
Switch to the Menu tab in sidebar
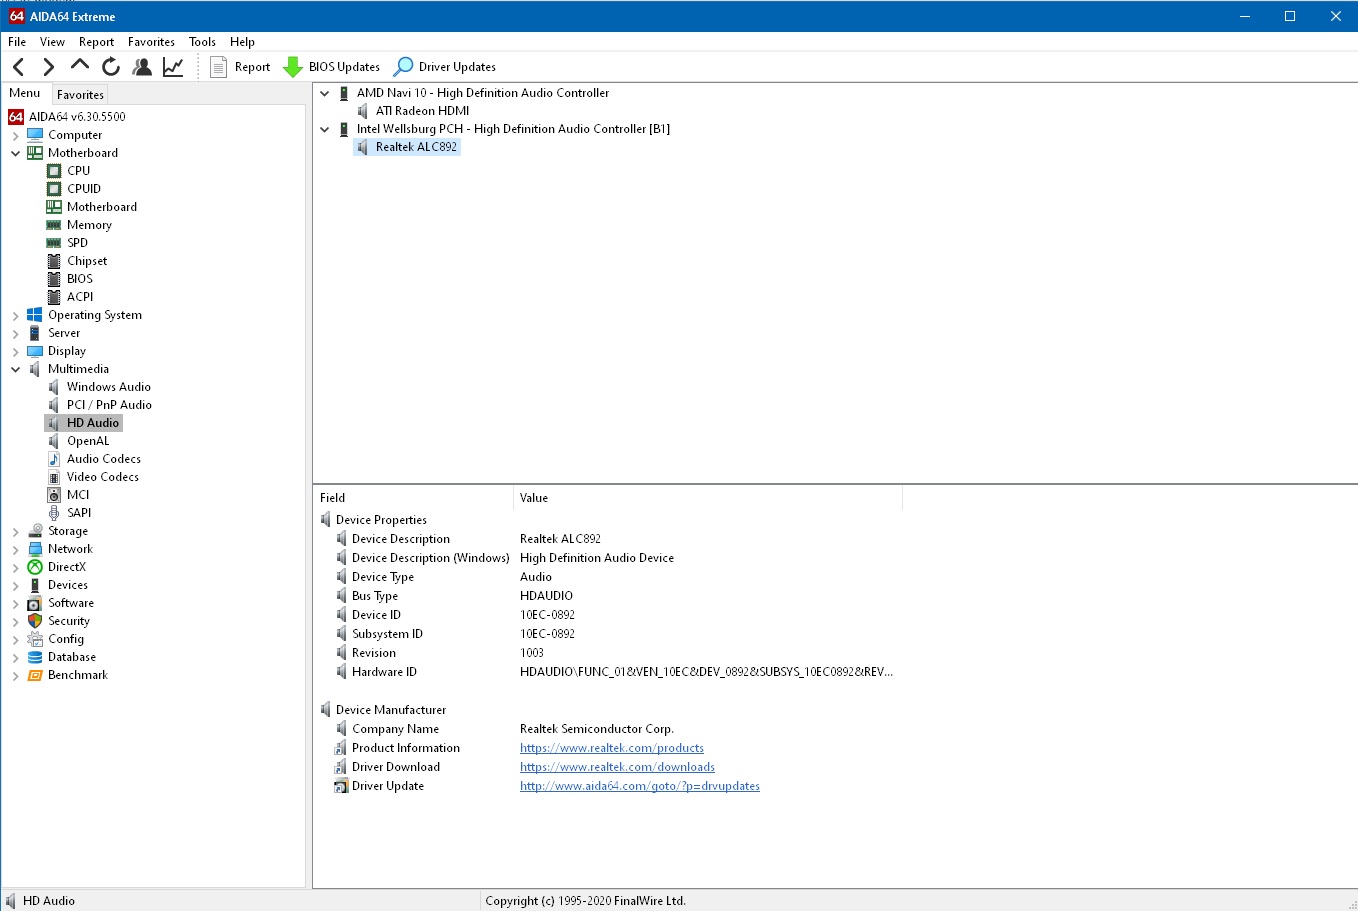tap(25, 93)
